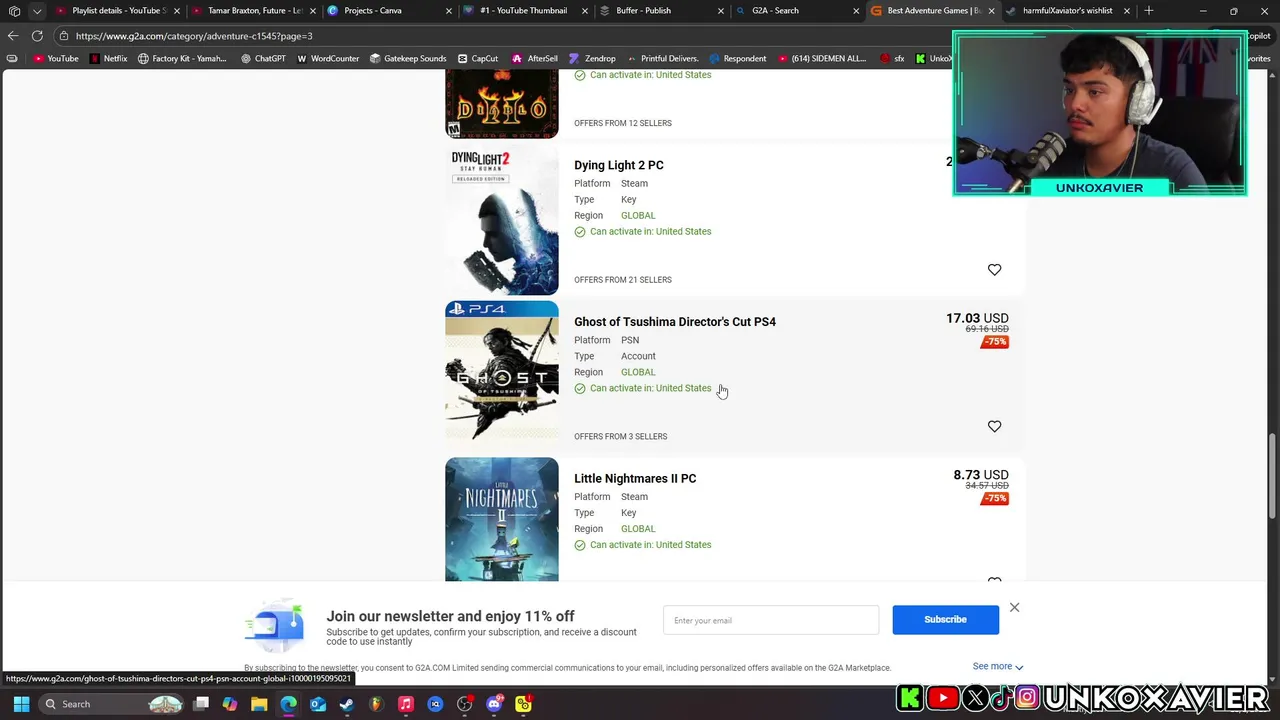The height and width of the screenshot is (720, 1280).
Task: Open AfterSell bookmark
Action: point(535,59)
